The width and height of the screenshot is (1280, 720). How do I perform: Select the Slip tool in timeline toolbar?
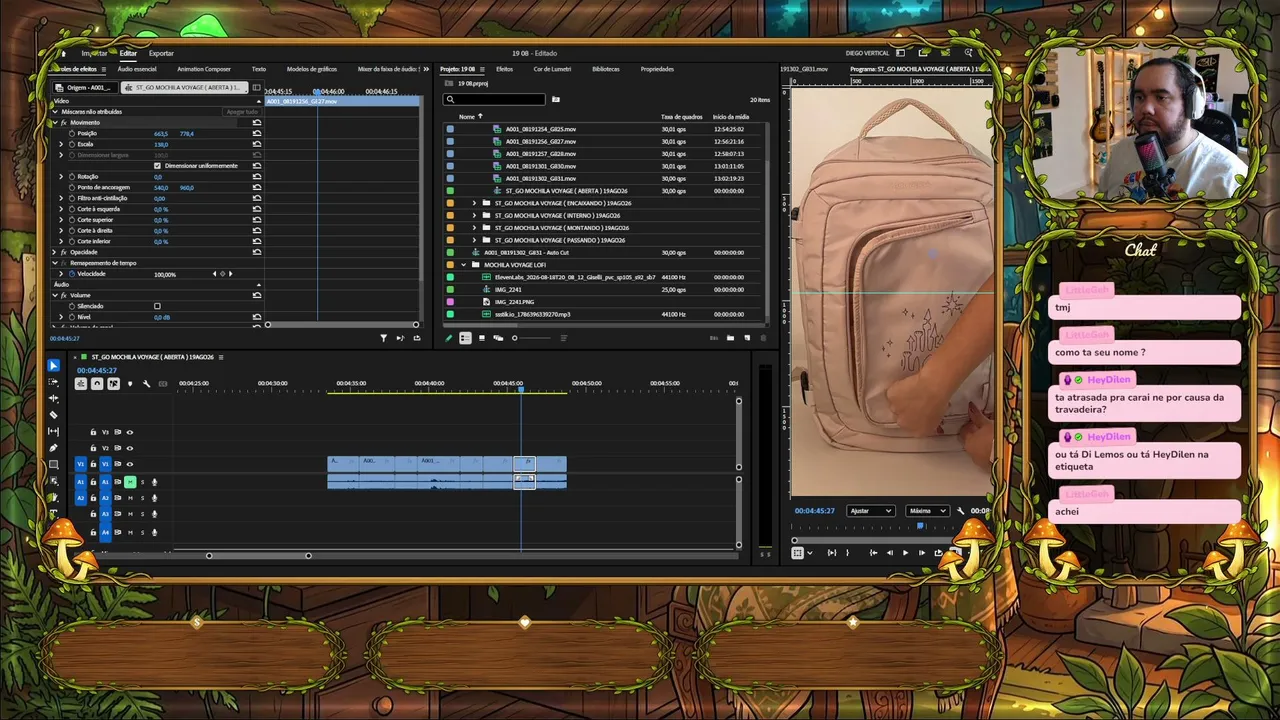54,431
